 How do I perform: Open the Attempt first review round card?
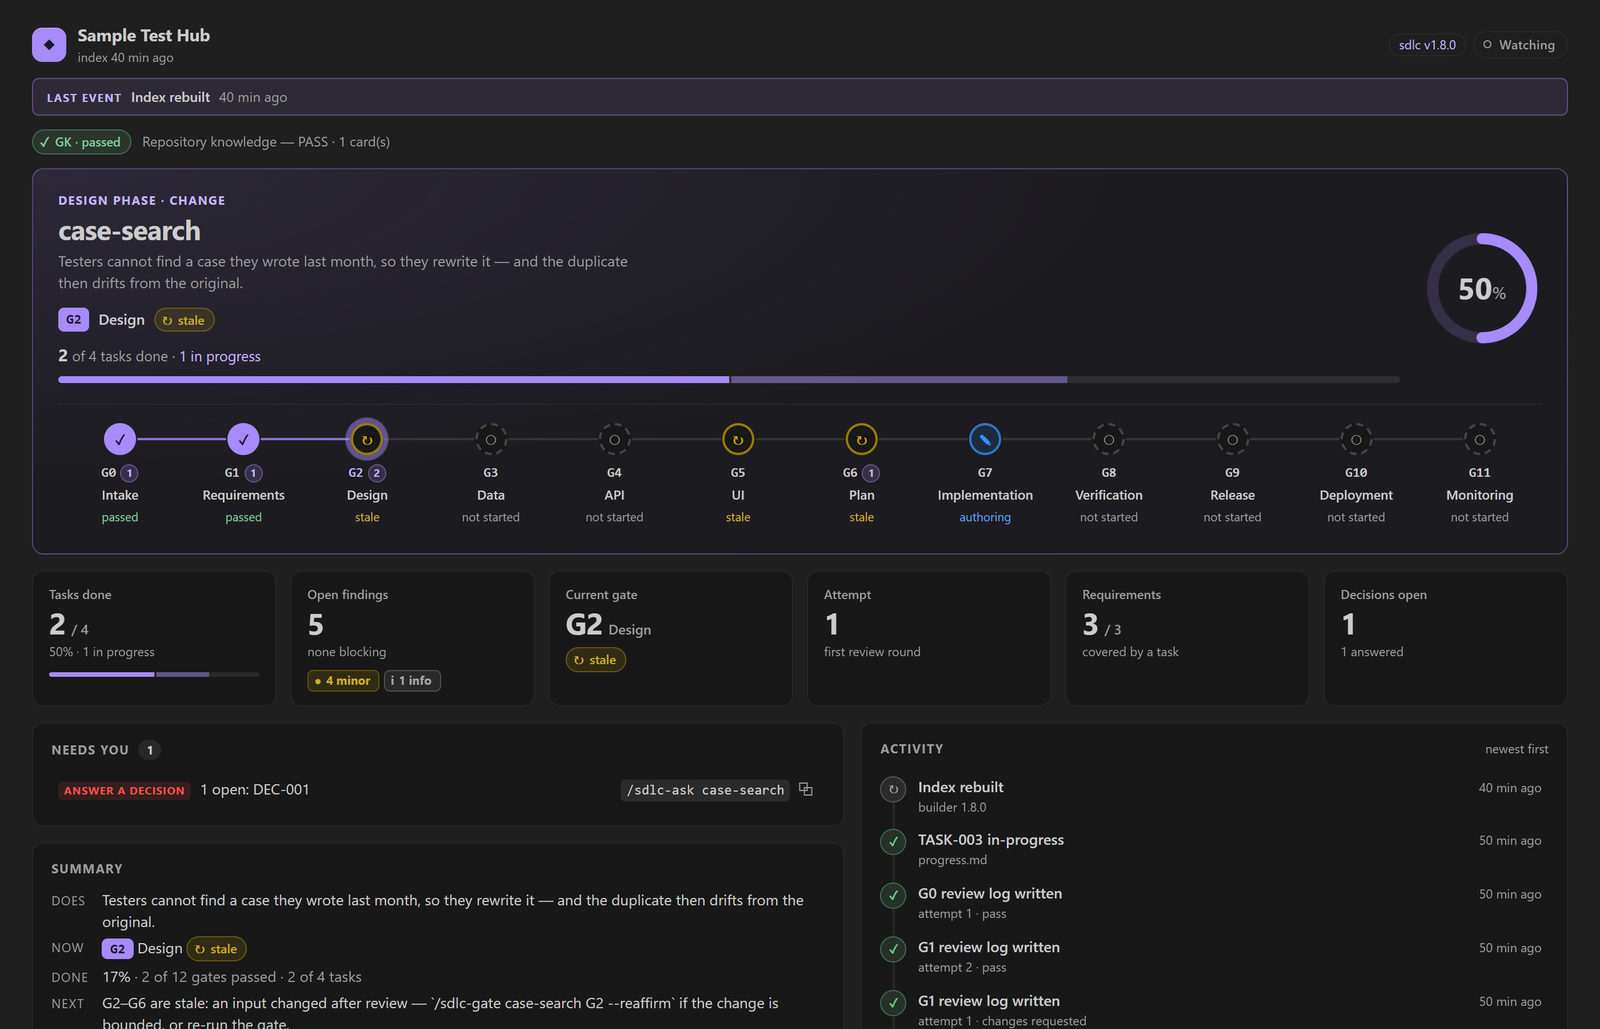929,638
